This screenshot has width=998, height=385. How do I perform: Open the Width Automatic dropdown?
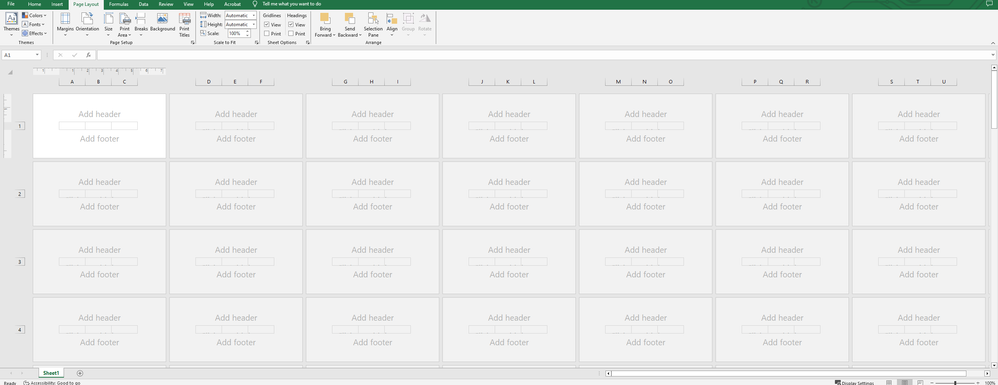254,15
